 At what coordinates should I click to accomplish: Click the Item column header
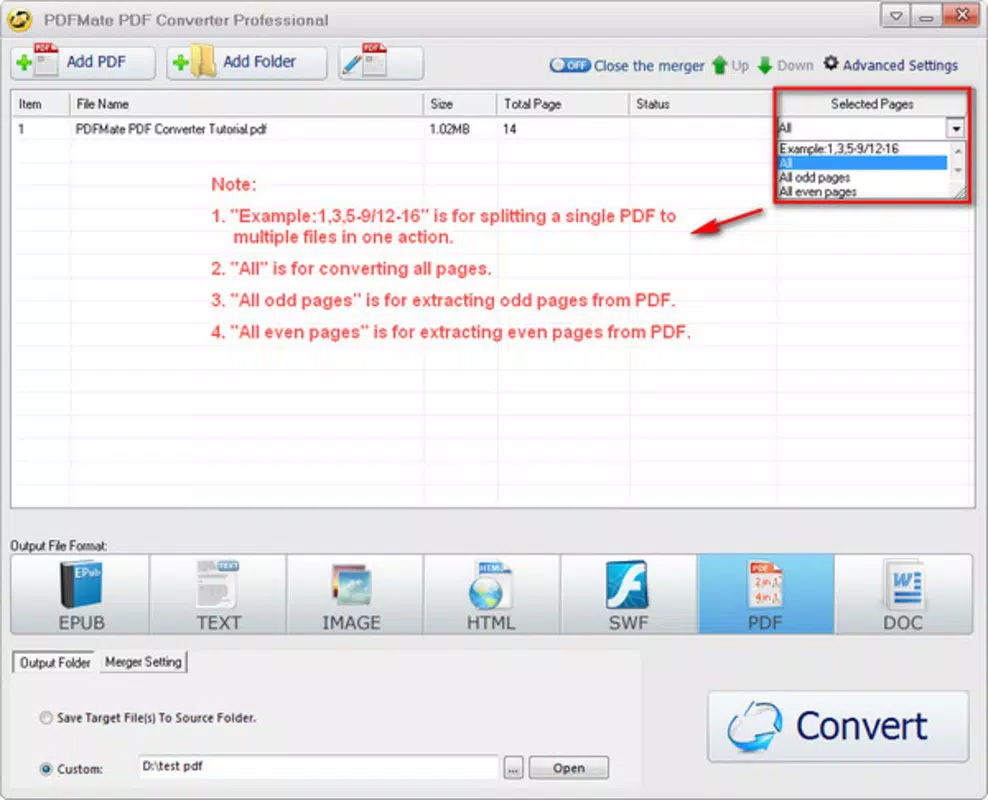point(40,104)
